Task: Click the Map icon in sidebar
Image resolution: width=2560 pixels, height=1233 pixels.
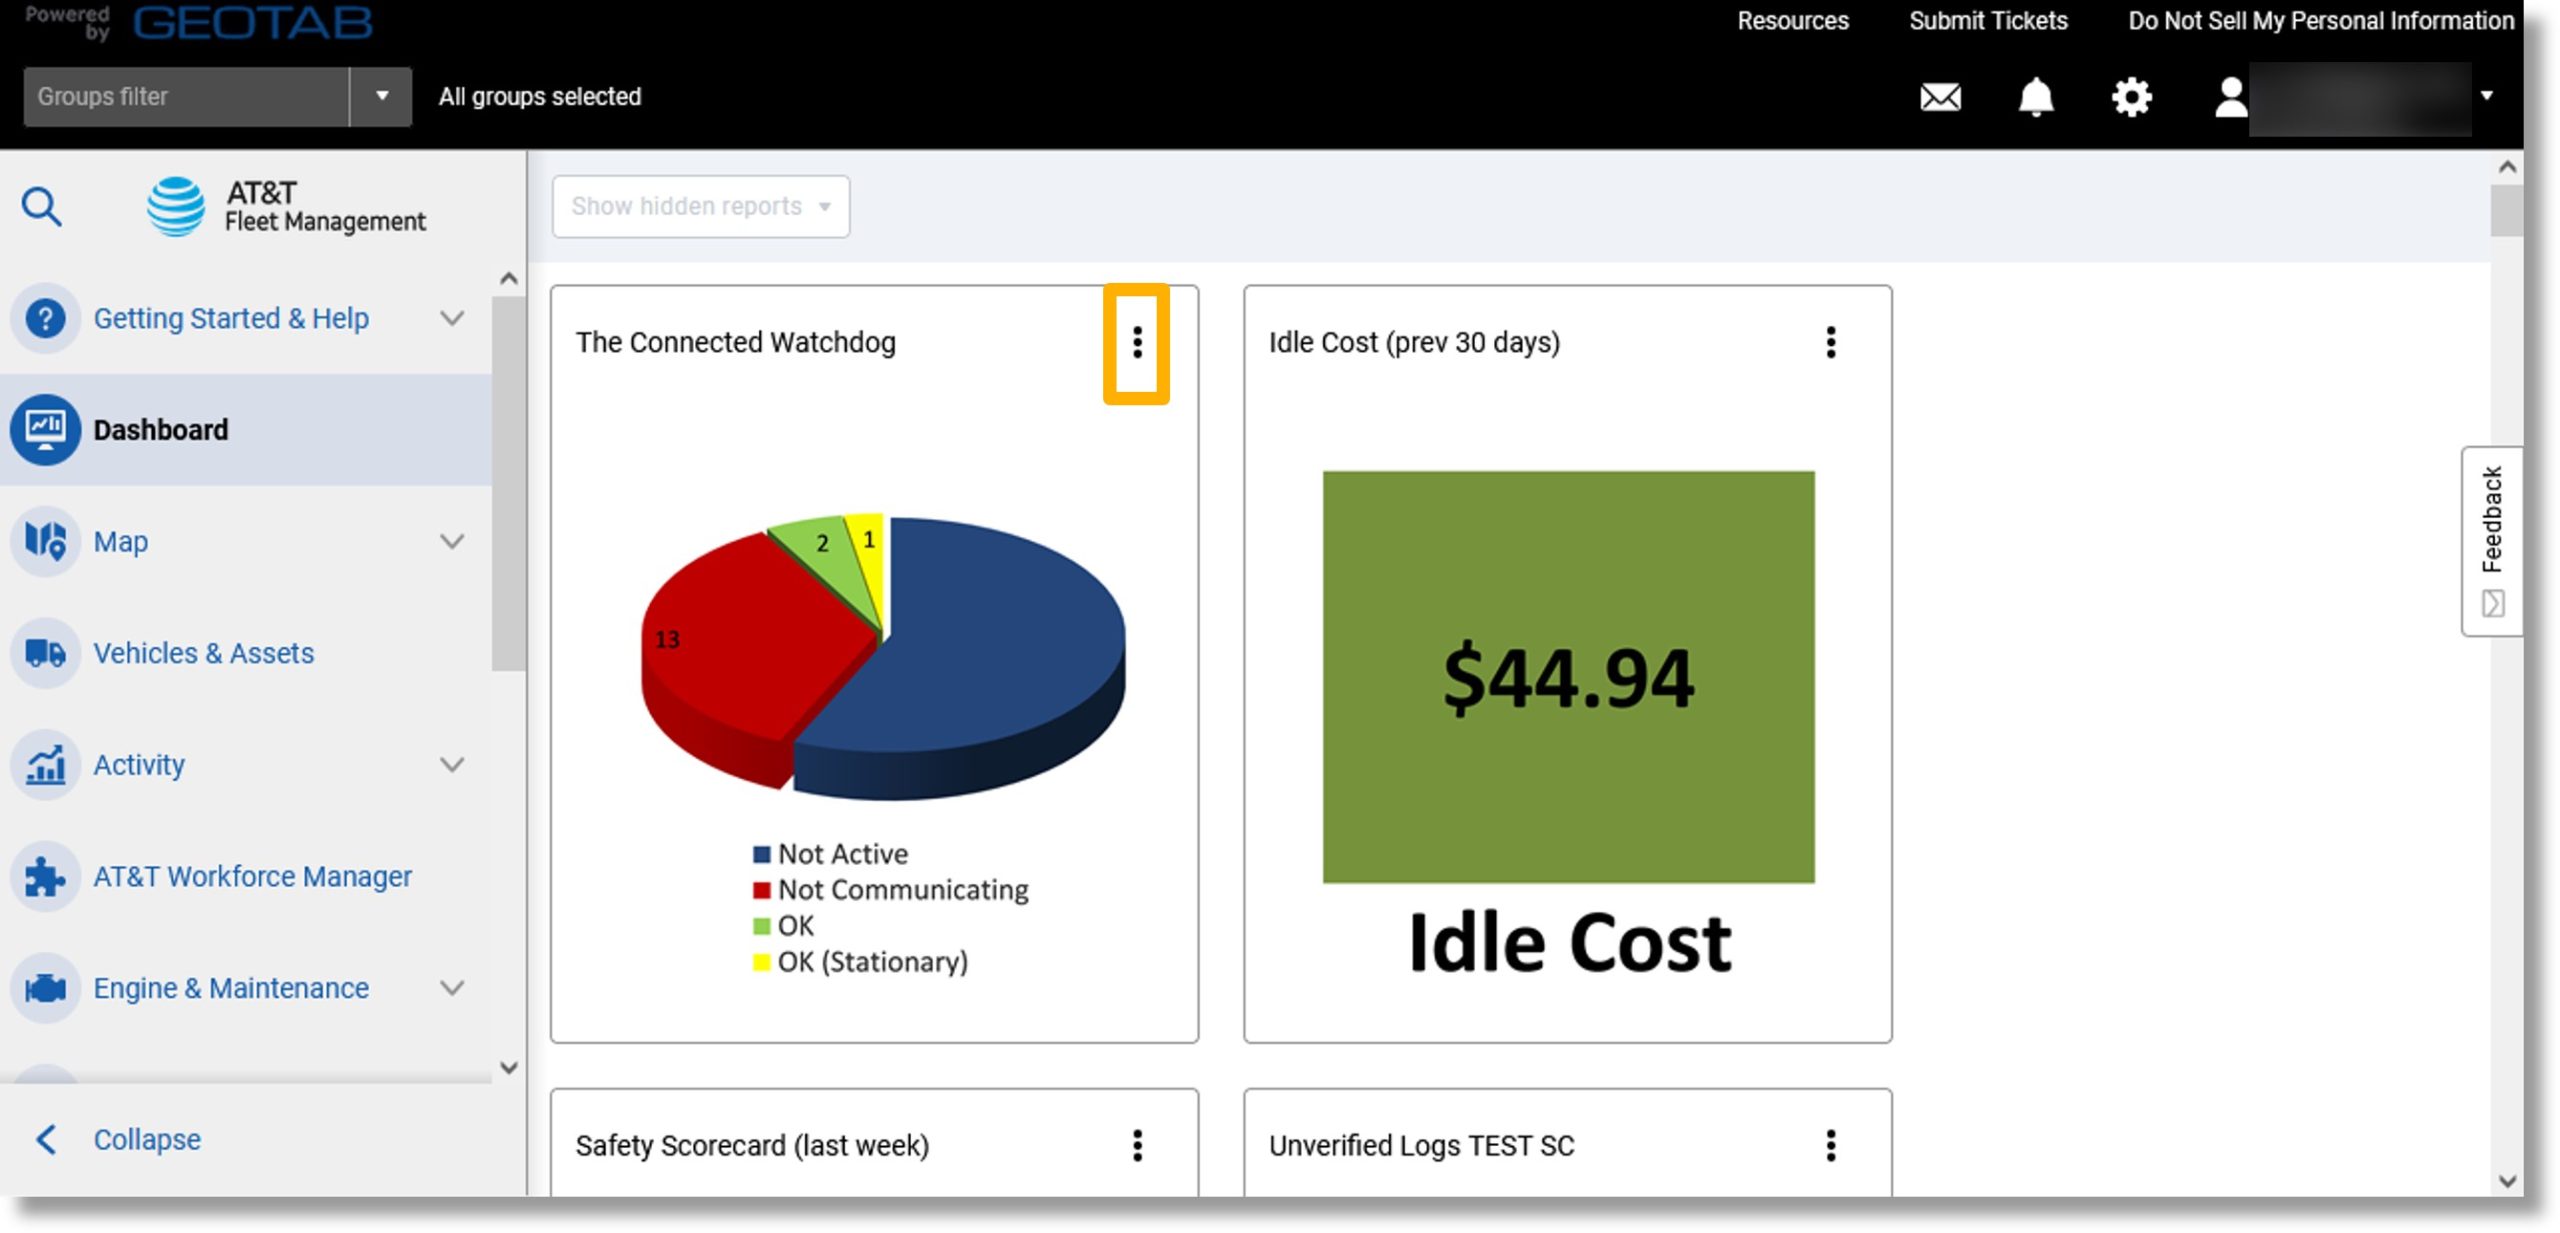Action: [x=44, y=539]
